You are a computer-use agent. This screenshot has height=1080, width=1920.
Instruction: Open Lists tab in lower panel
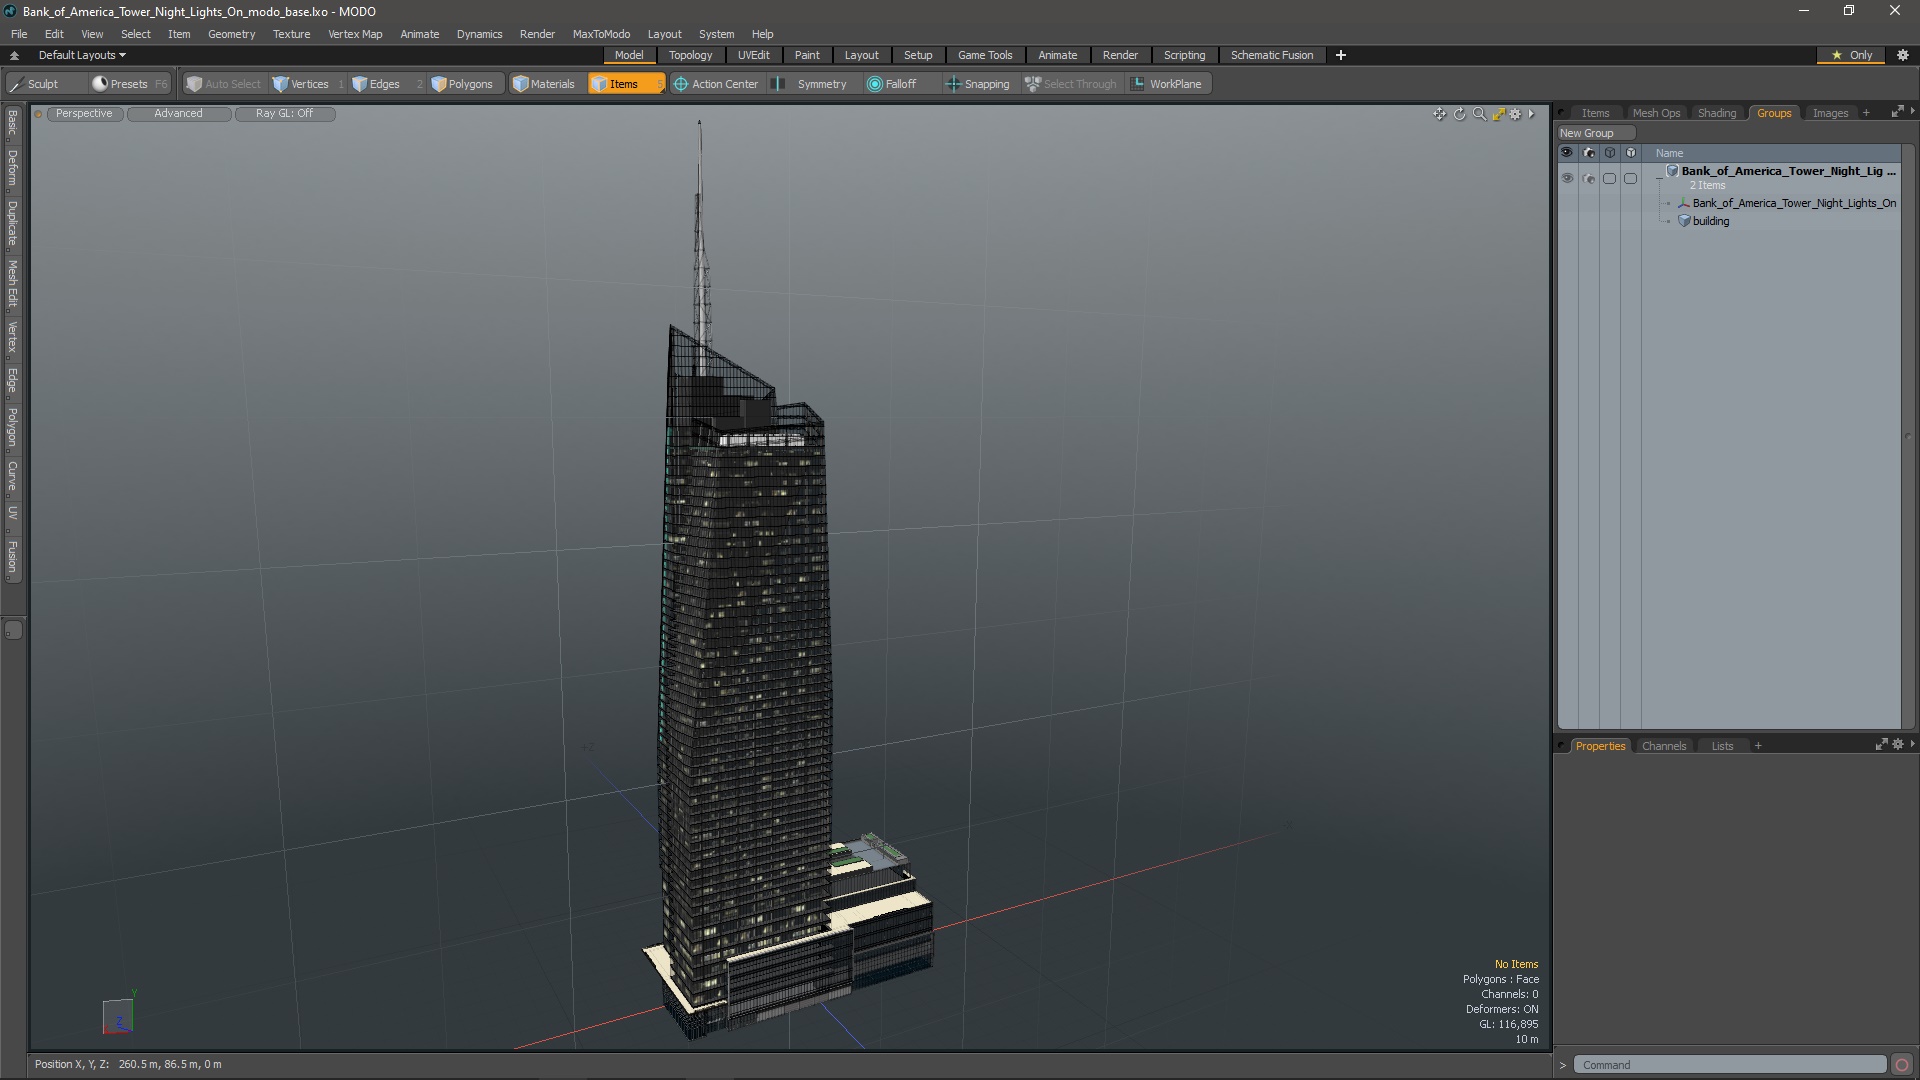[x=1722, y=746]
